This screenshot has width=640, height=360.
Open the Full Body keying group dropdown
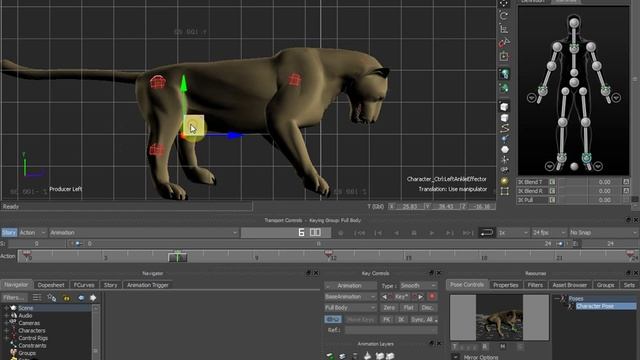350,308
